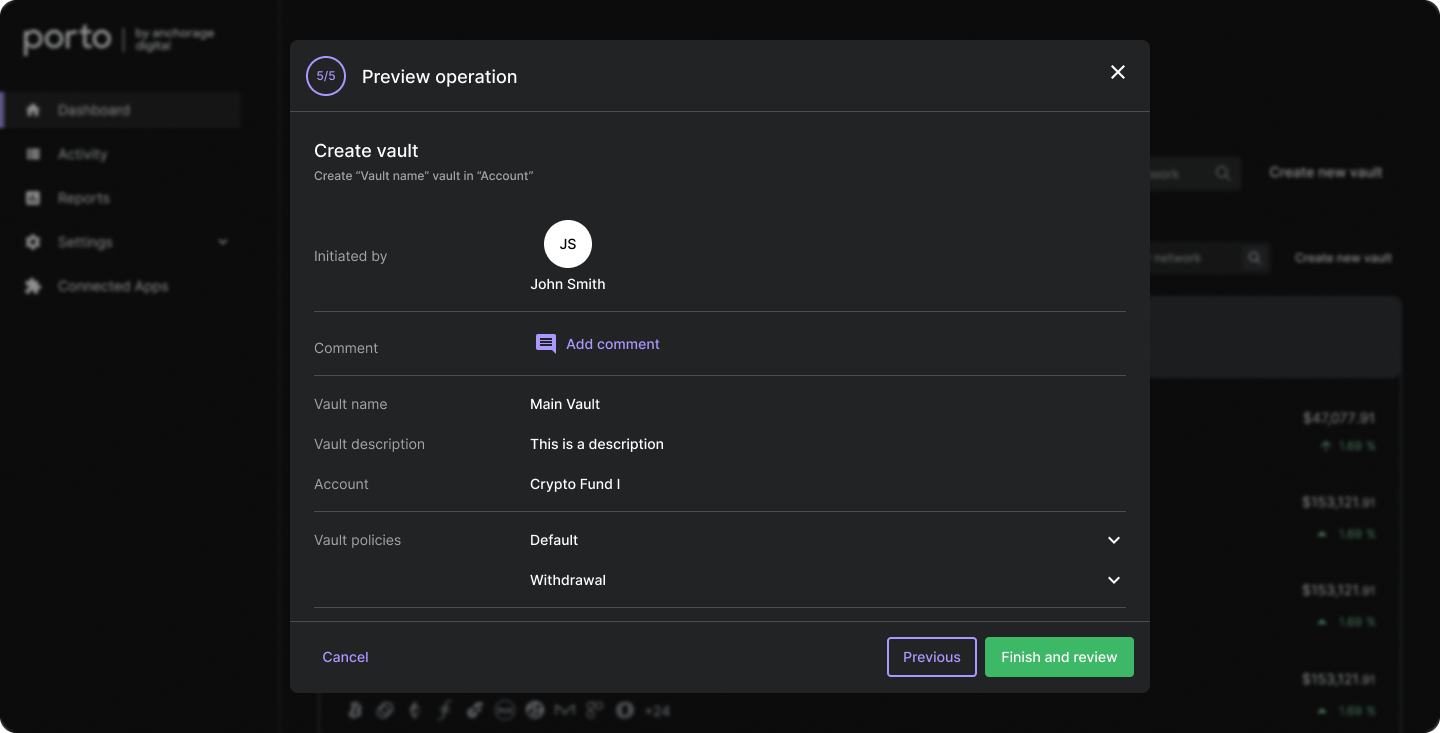Close the Preview operation dialog

click(1118, 72)
